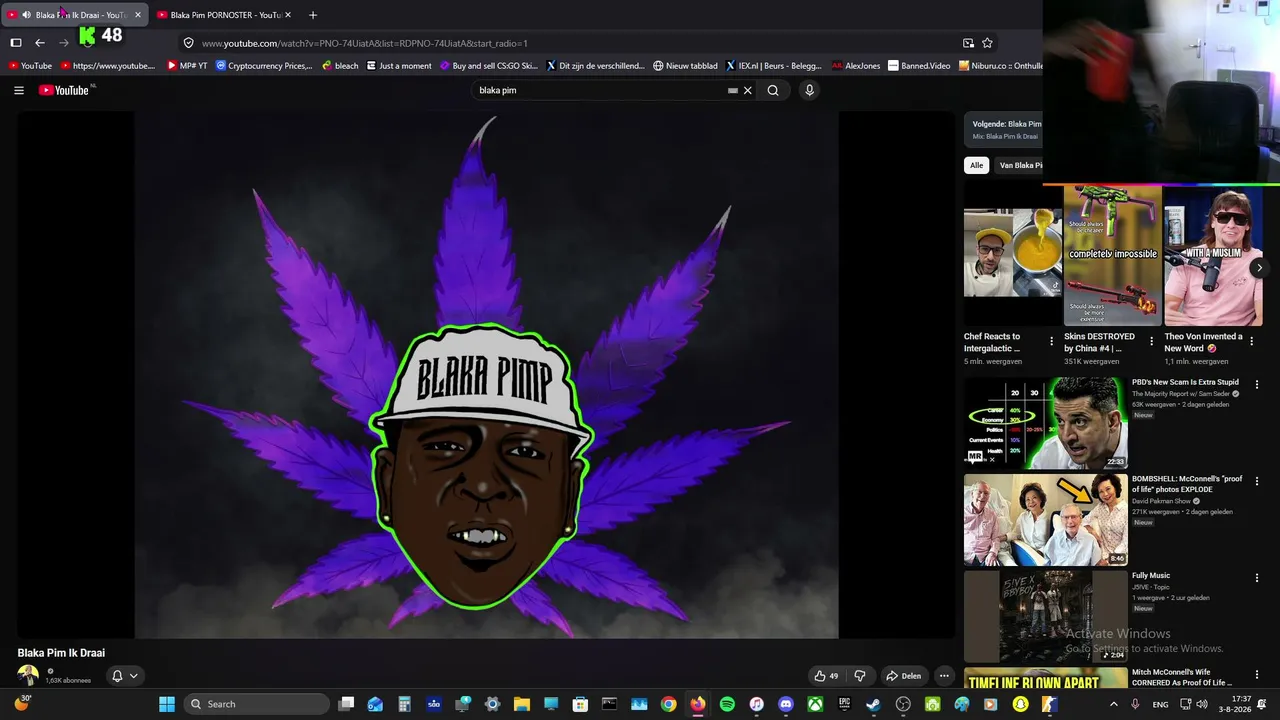Open Spotify from the taskbar

click(x=727, y=704)
